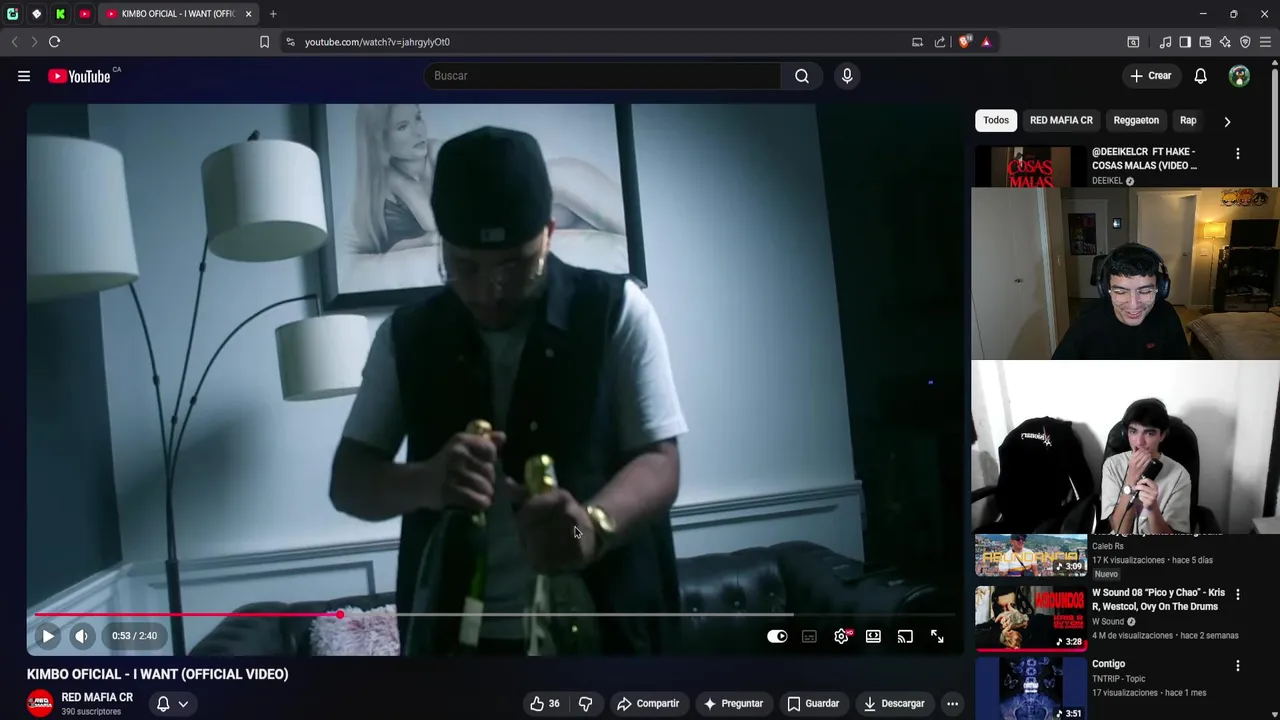This screenshot has height=720, width=1280.
Task: Open the Brave Rewards triangle icon
Action: [x=986, y=42]
